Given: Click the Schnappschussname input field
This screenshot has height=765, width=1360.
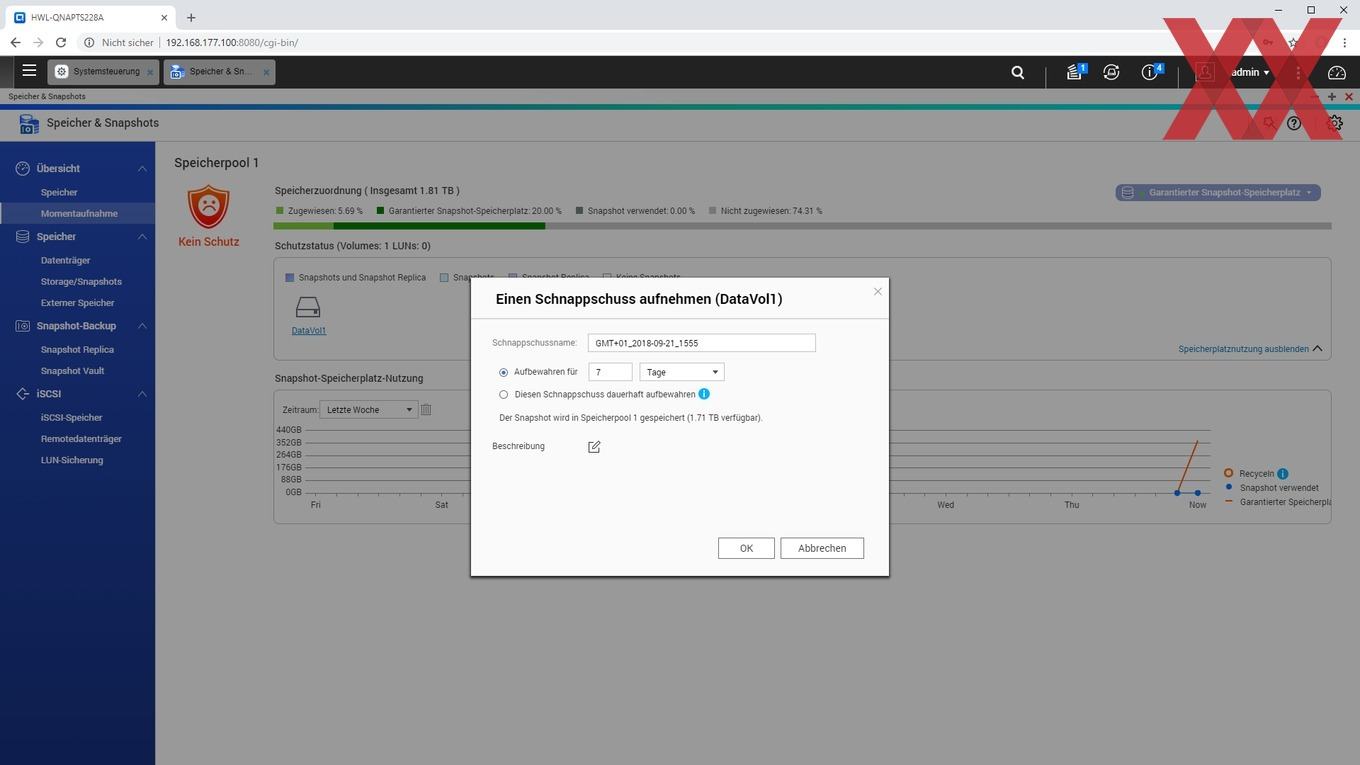Looking at the screenshot, I should click(702, 343).
